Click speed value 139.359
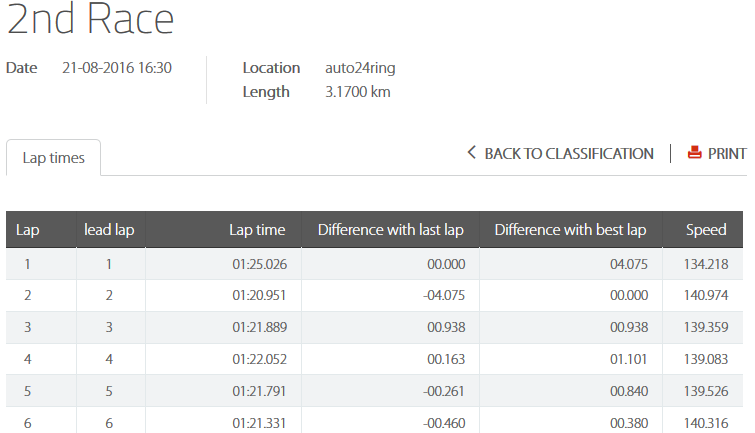 (x=704, y=327)
